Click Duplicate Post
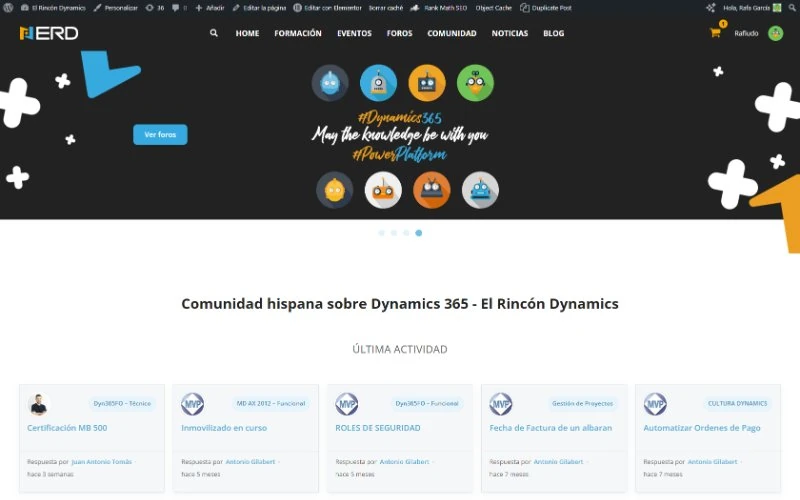This screenshot has width=800, height=500. pos(546,8)
